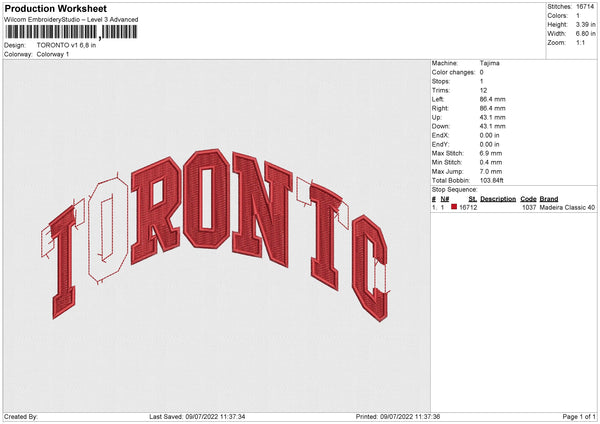This screenshot has height=424, width=600.
Task: Select the Description column header
Action: 498,199
